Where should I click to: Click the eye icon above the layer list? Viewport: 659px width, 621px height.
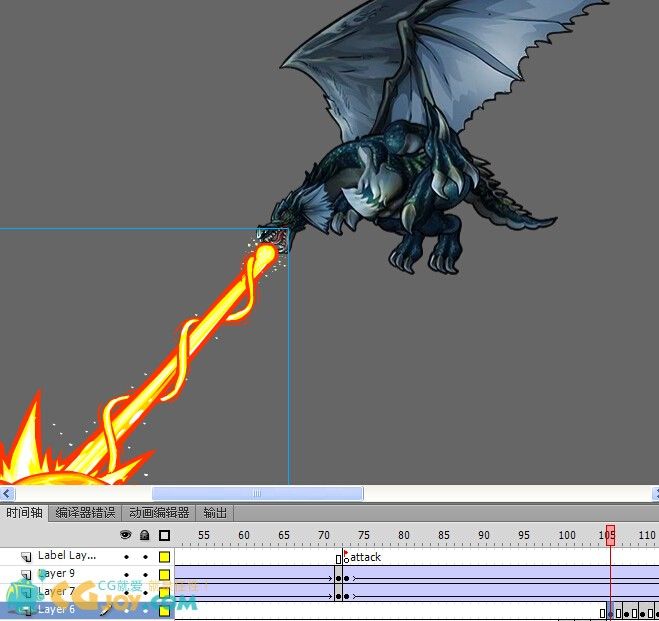tap(125, 535)
